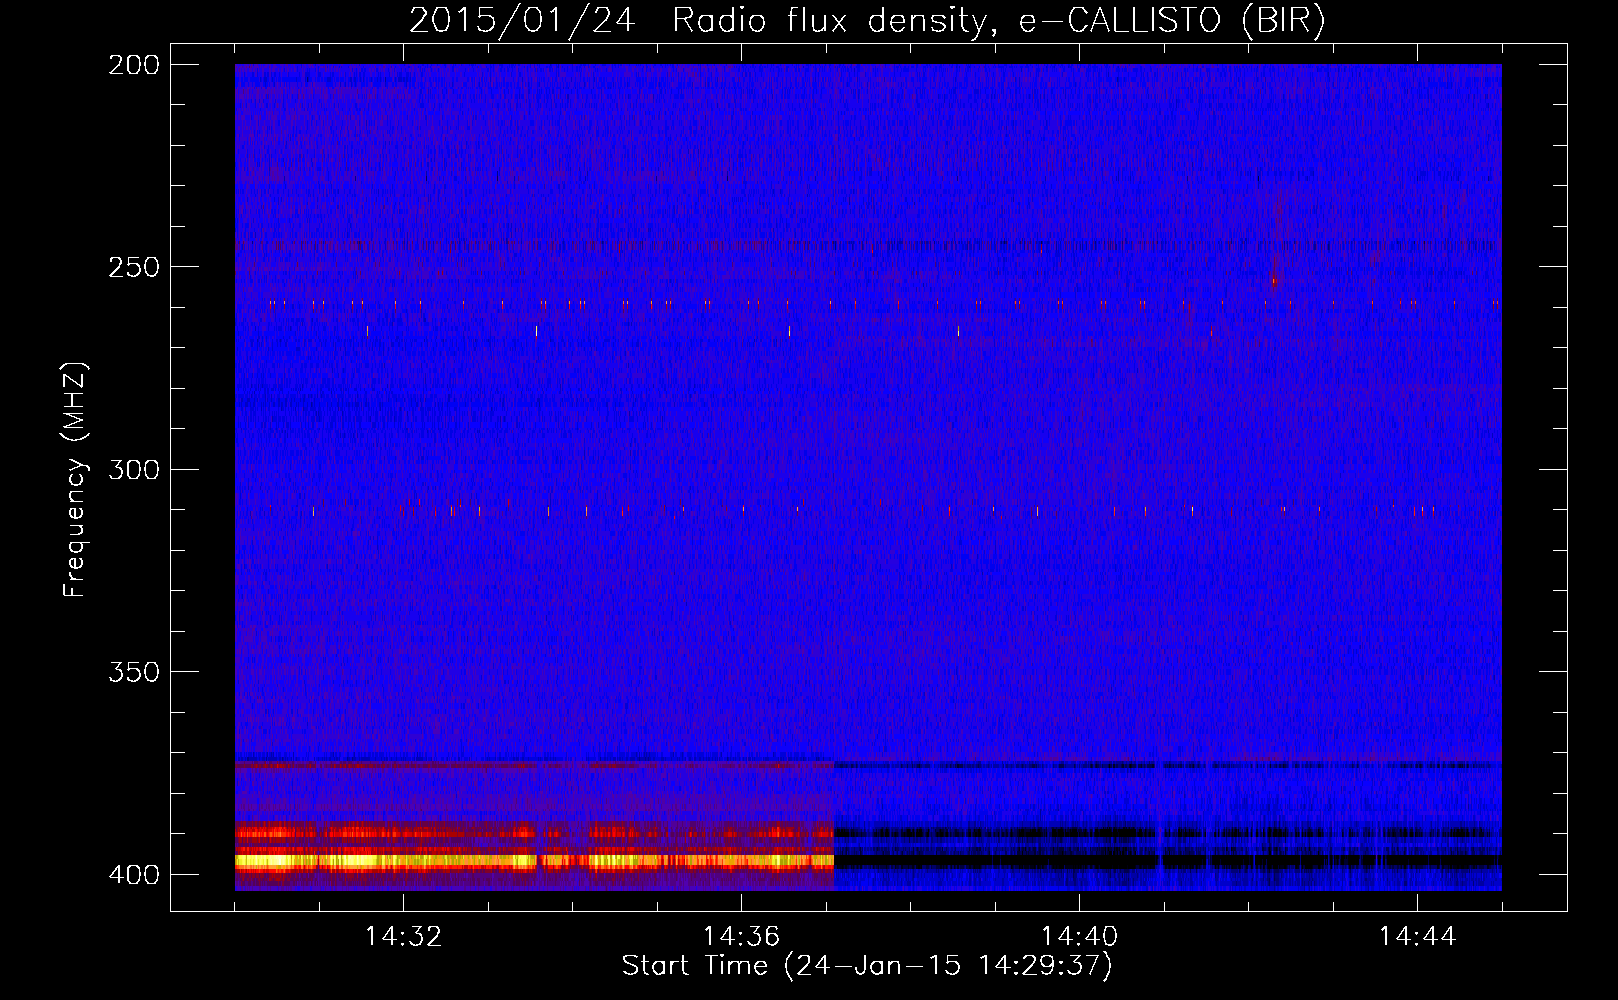Click the 14:32 time tick label

click(403, 937)
